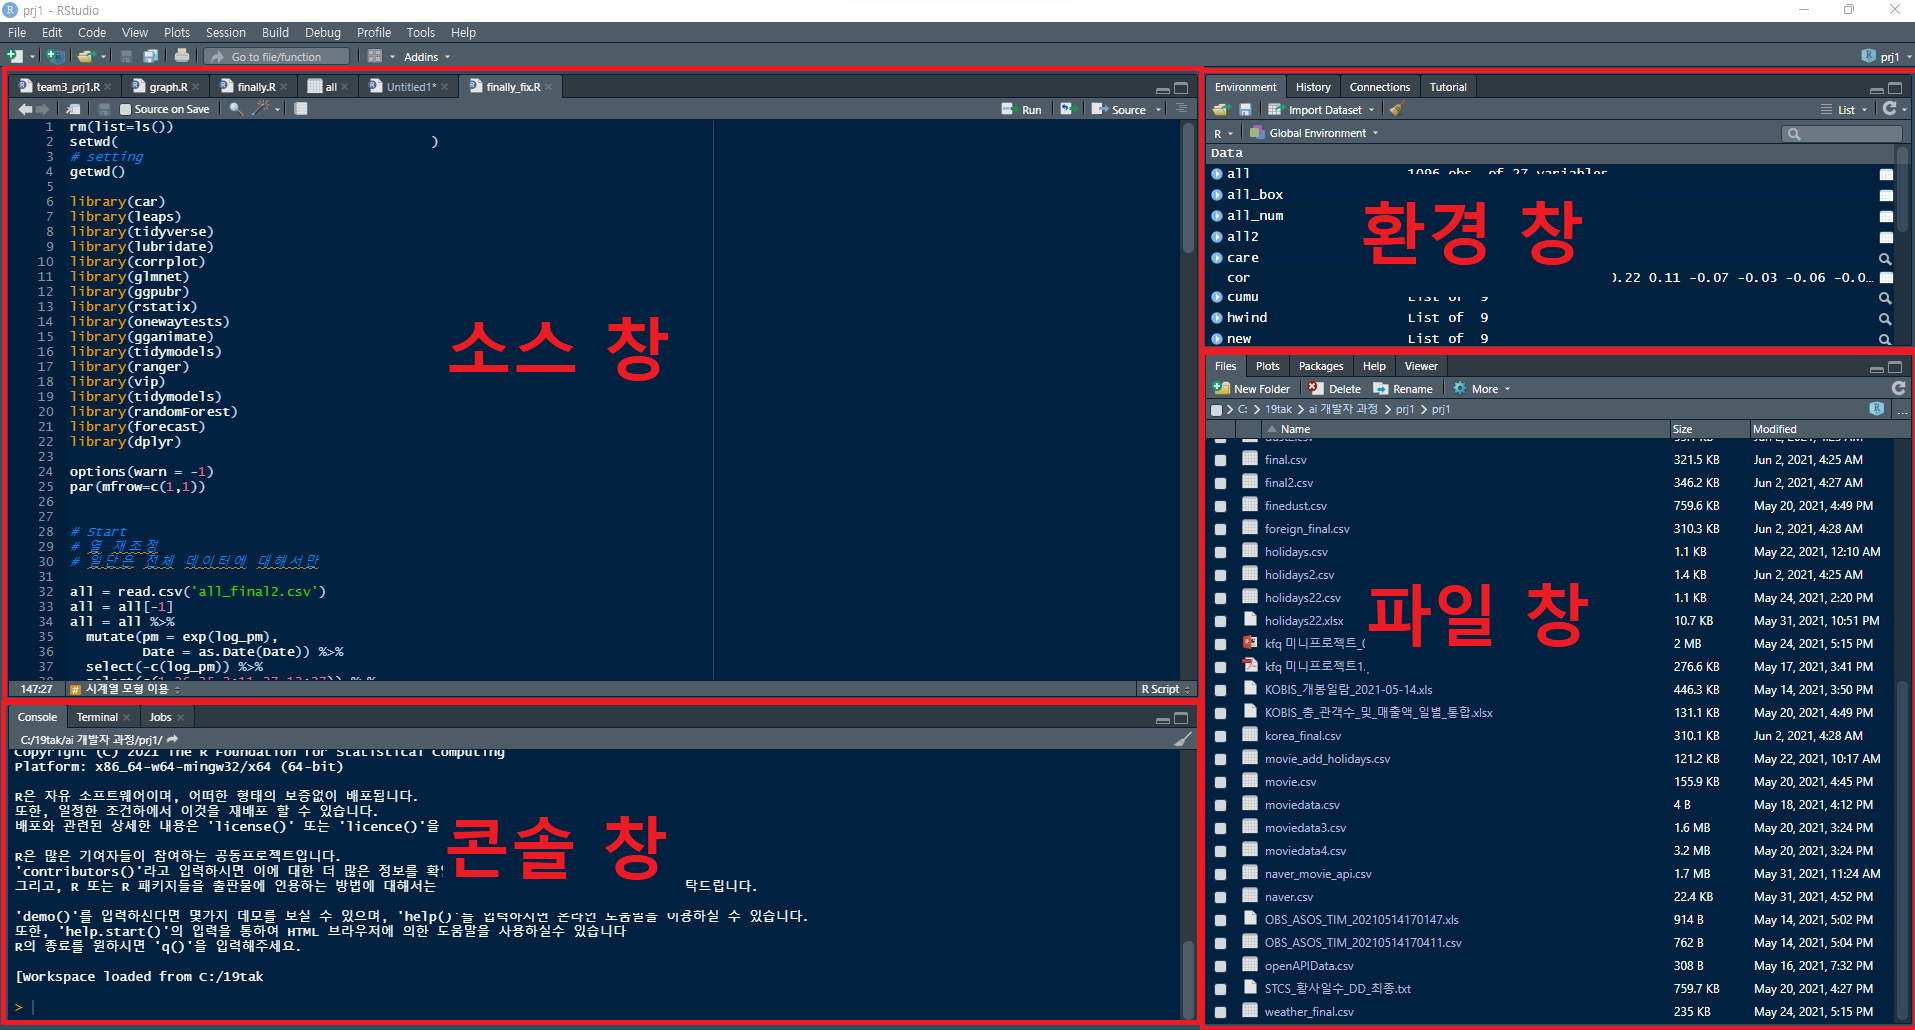Screen dimensions: 1915x1030
Task: Clear environment objects with broom icon
Action: [x=1397, y=109]
